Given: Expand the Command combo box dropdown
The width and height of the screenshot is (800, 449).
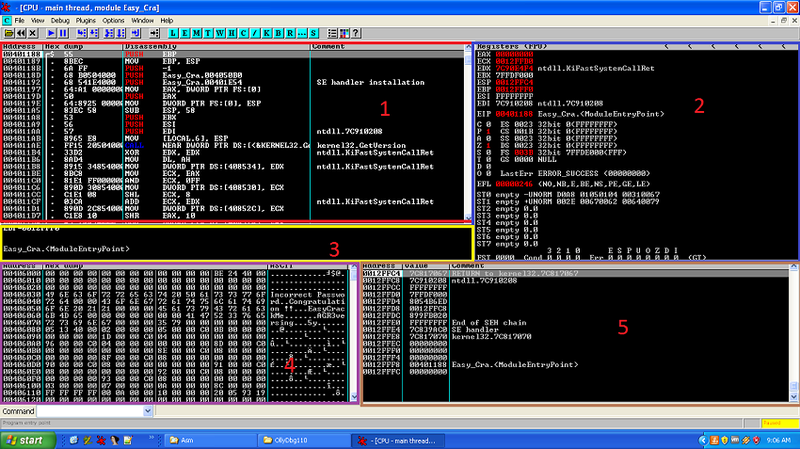Looking at the screenshot, I should pyautogui.click(x=147, y=411).
